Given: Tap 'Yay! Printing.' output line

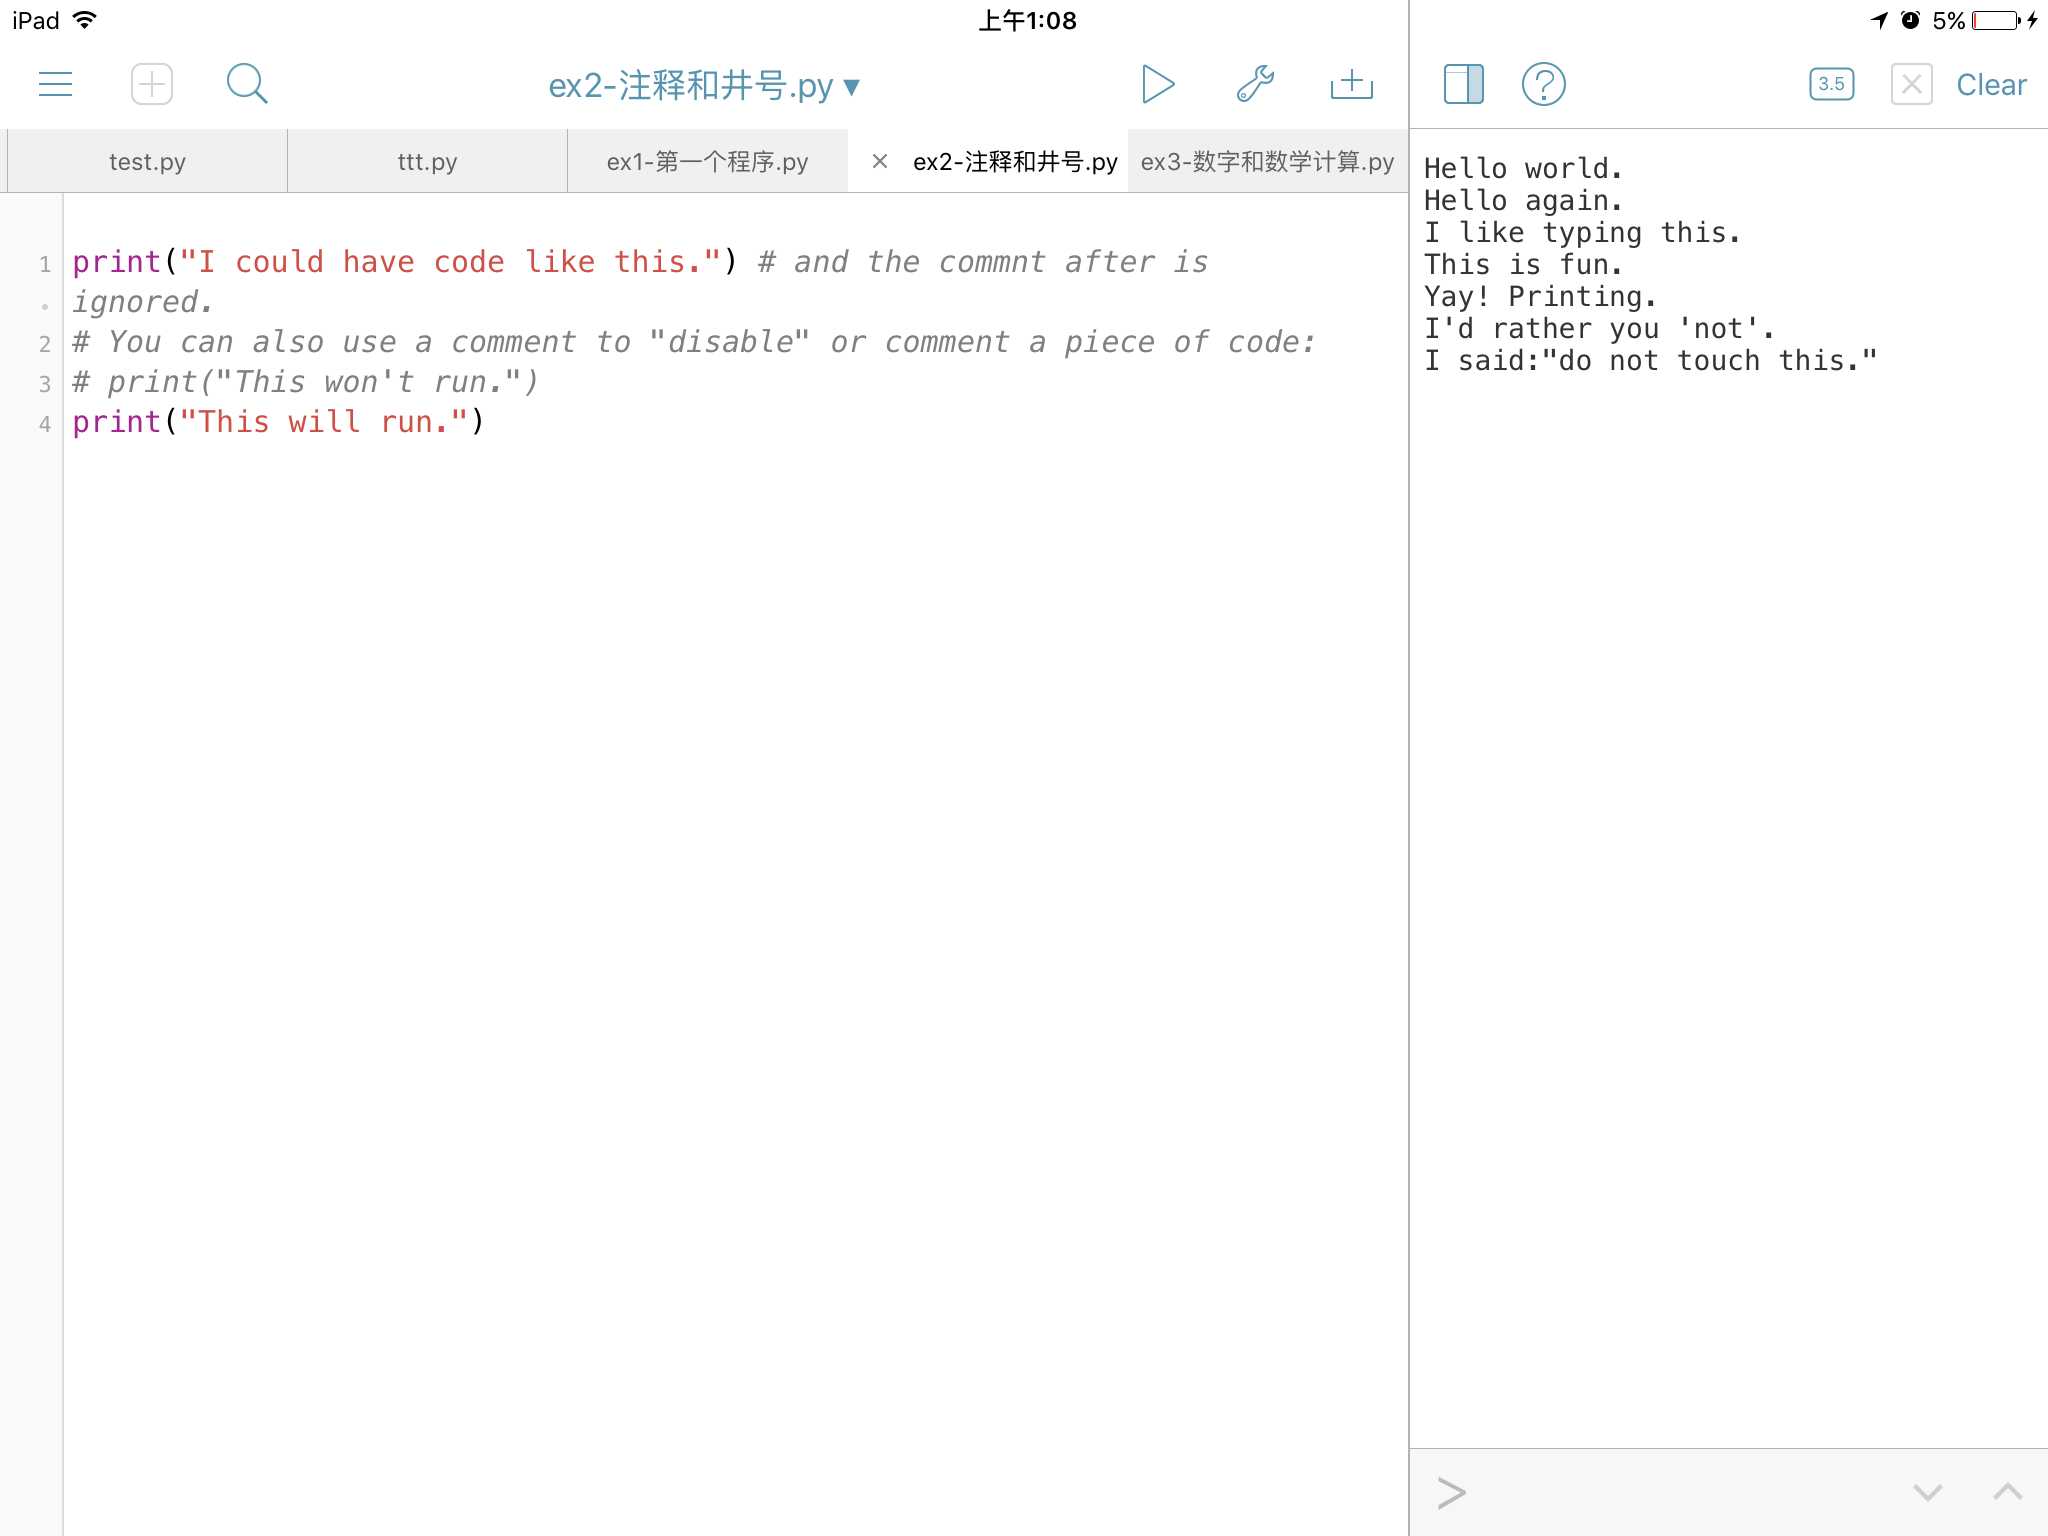Looking at the screenshot, I should pos(1540,296).
